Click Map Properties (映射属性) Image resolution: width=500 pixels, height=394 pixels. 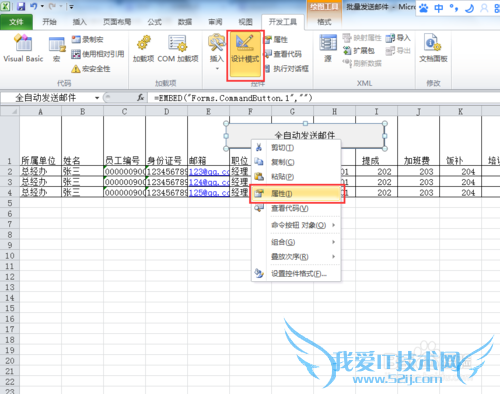pyautogui.click(x=362, y=38)
